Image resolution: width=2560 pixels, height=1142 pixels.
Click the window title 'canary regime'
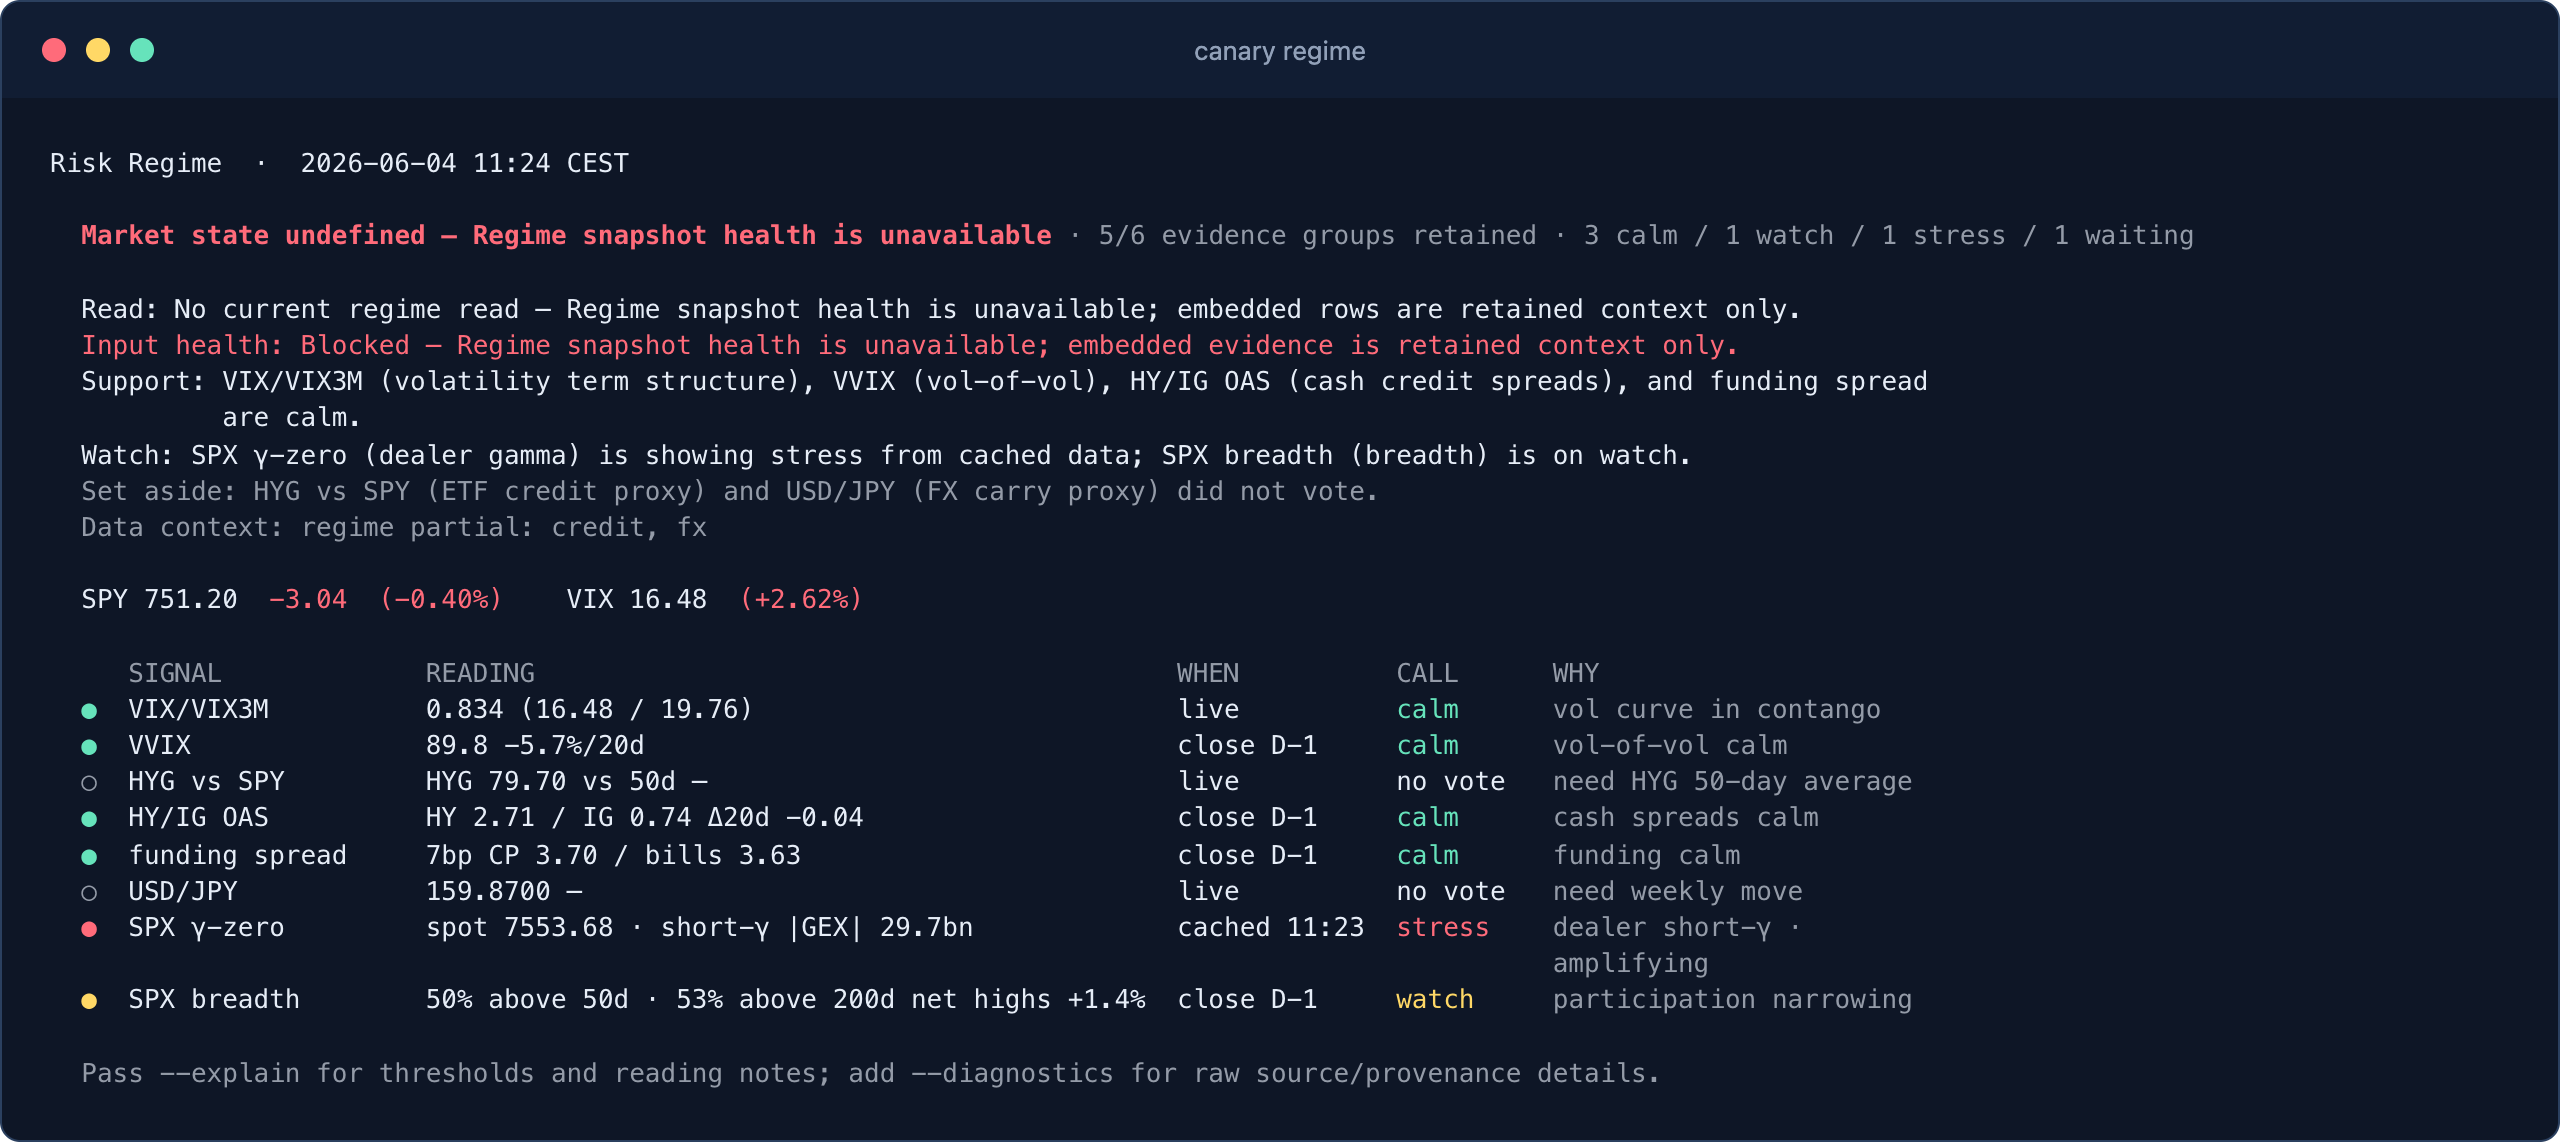pyautogui.click(x=1279, y=51)
